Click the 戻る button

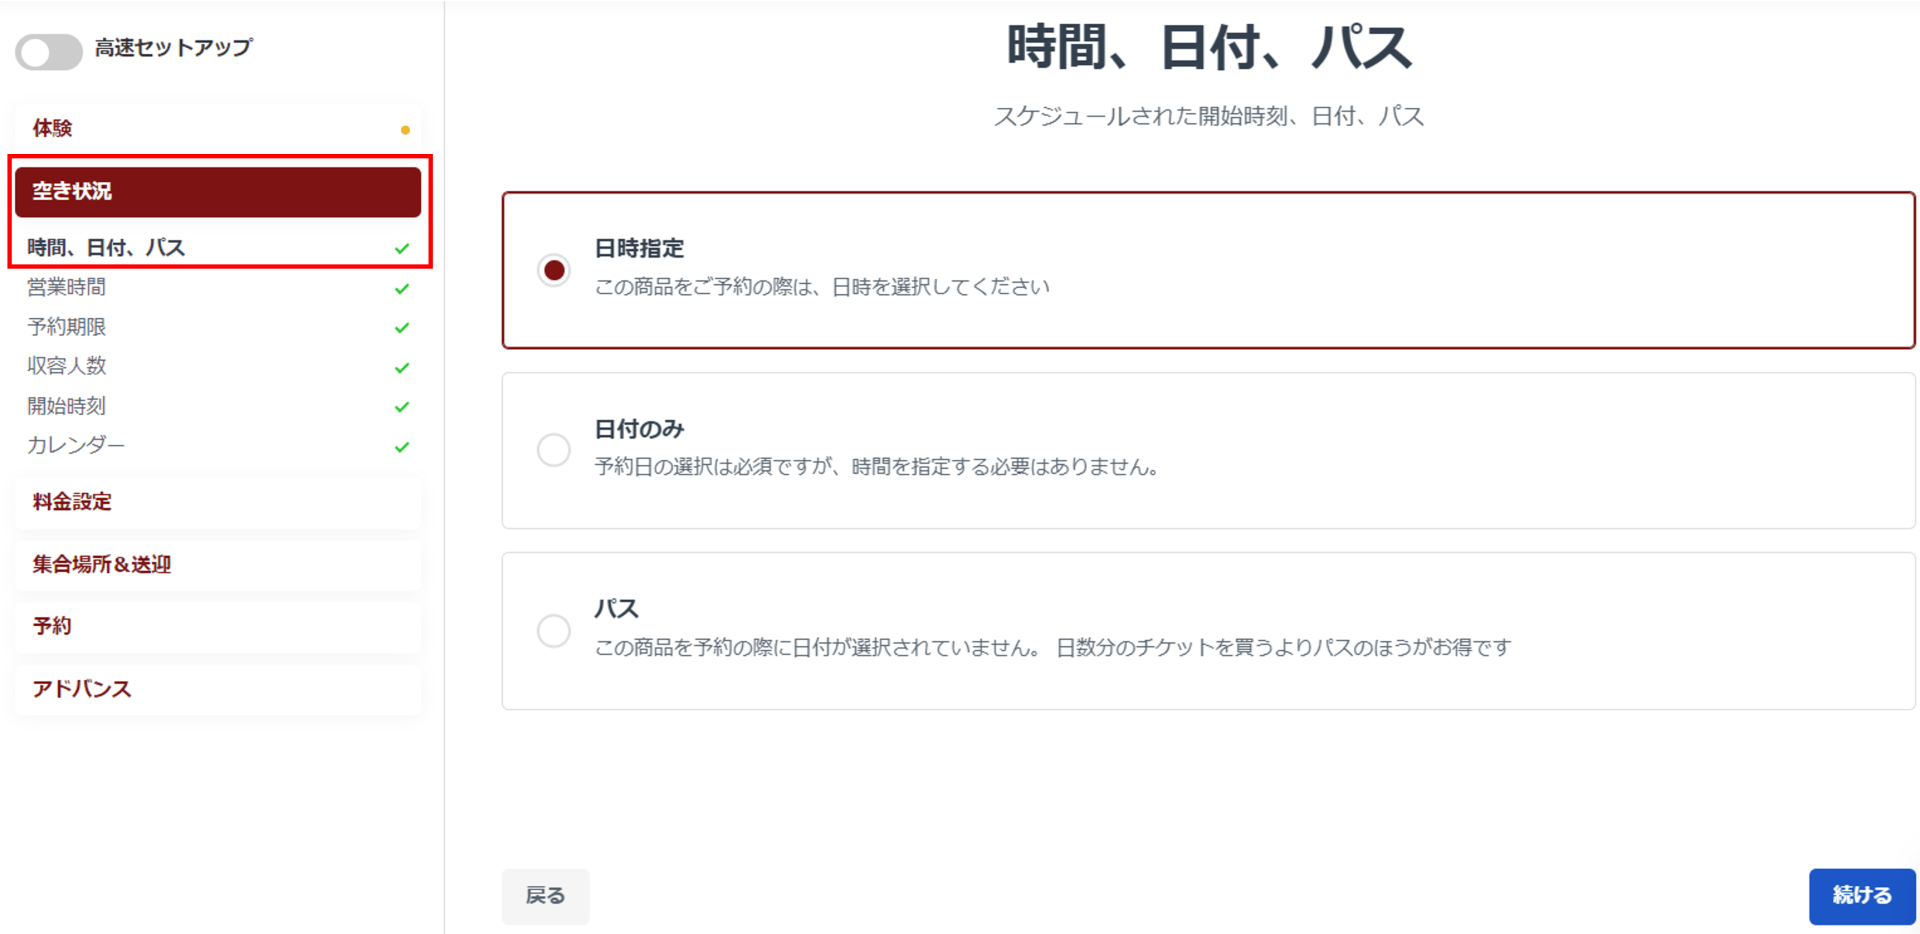pos(545,896)
